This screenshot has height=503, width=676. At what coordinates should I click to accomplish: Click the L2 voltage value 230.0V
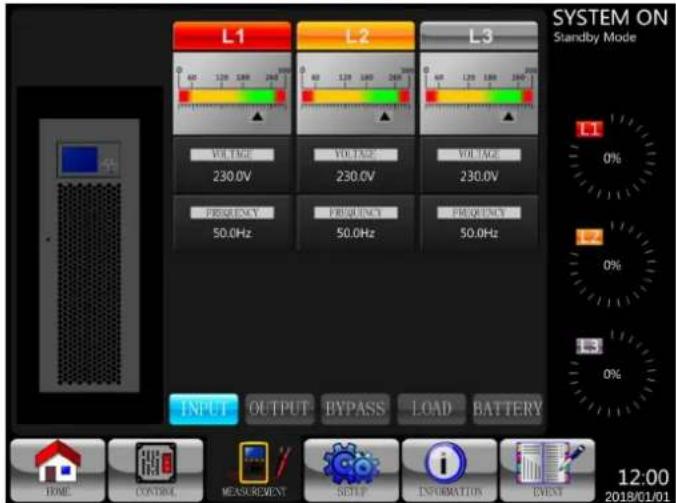pos(356,176)
